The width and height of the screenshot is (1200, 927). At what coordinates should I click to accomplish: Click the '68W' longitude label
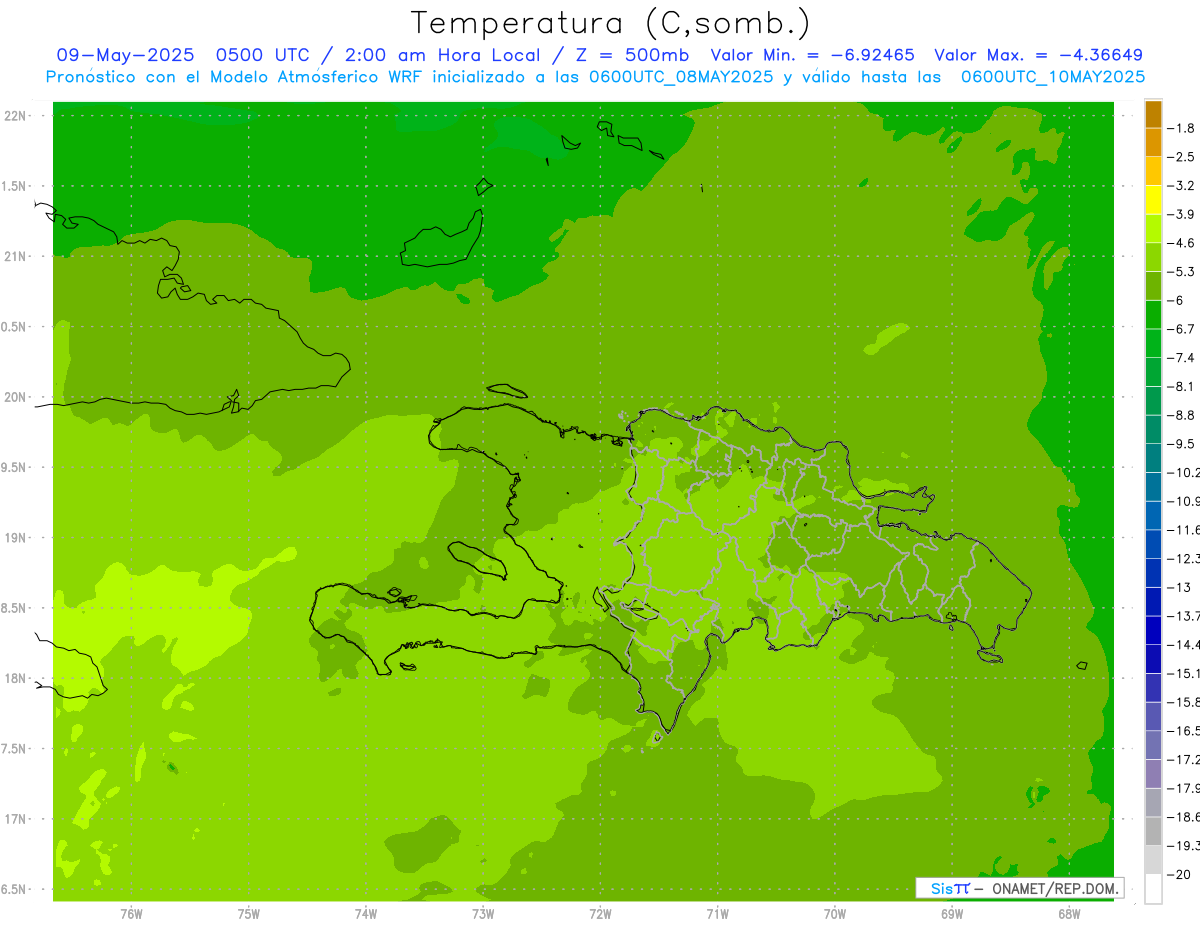[x=1069, y=914]
